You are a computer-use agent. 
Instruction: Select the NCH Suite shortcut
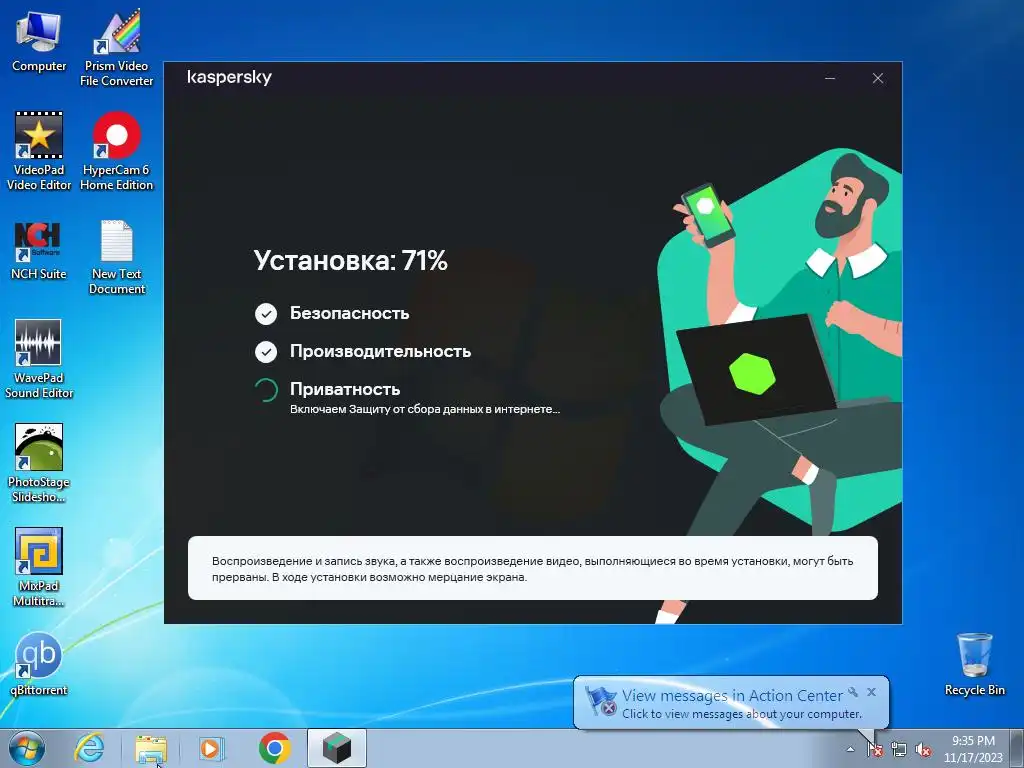[39, 251]
